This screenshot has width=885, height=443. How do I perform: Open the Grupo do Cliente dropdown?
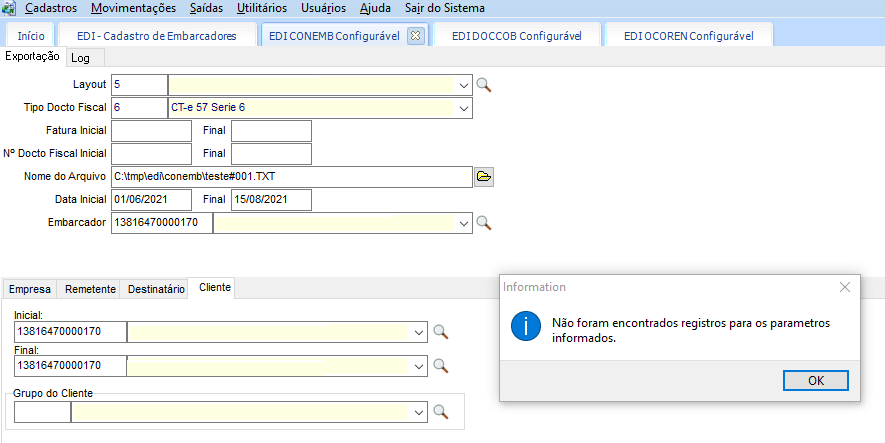[x=418, y=411]
